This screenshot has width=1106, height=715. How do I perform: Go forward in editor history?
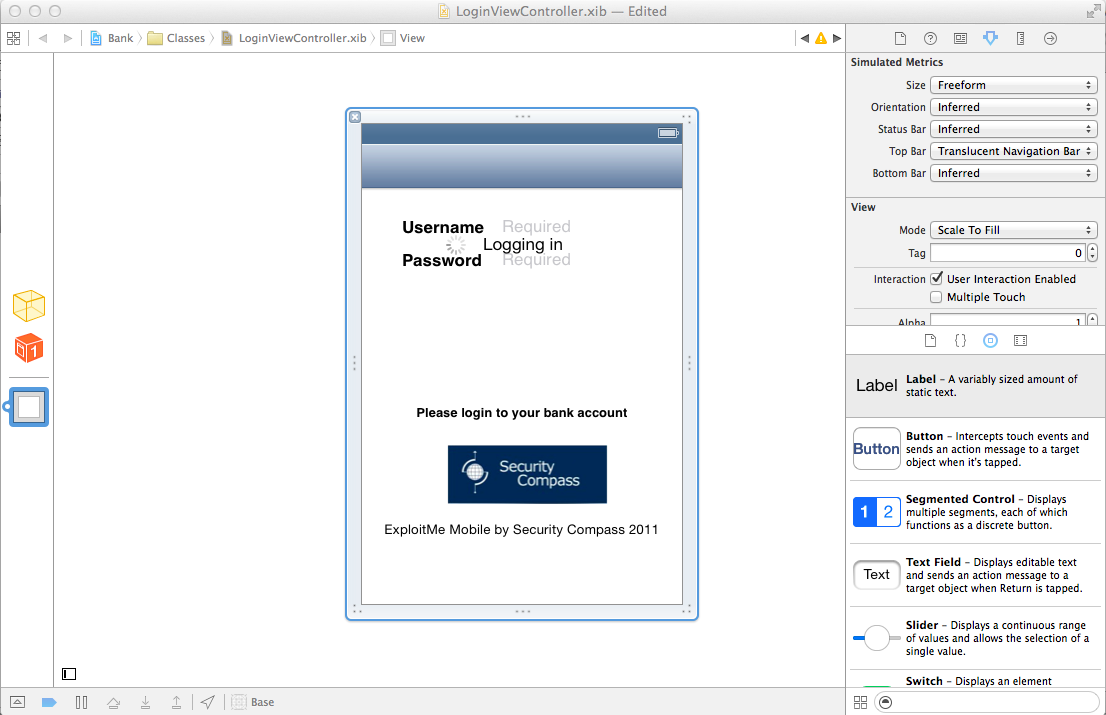click(67, 38)
